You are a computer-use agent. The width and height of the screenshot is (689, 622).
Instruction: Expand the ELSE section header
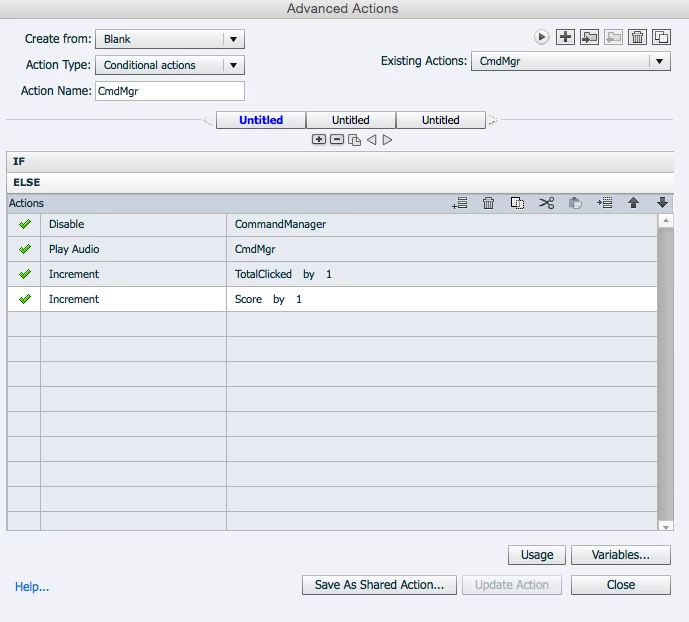pos(340,182)
